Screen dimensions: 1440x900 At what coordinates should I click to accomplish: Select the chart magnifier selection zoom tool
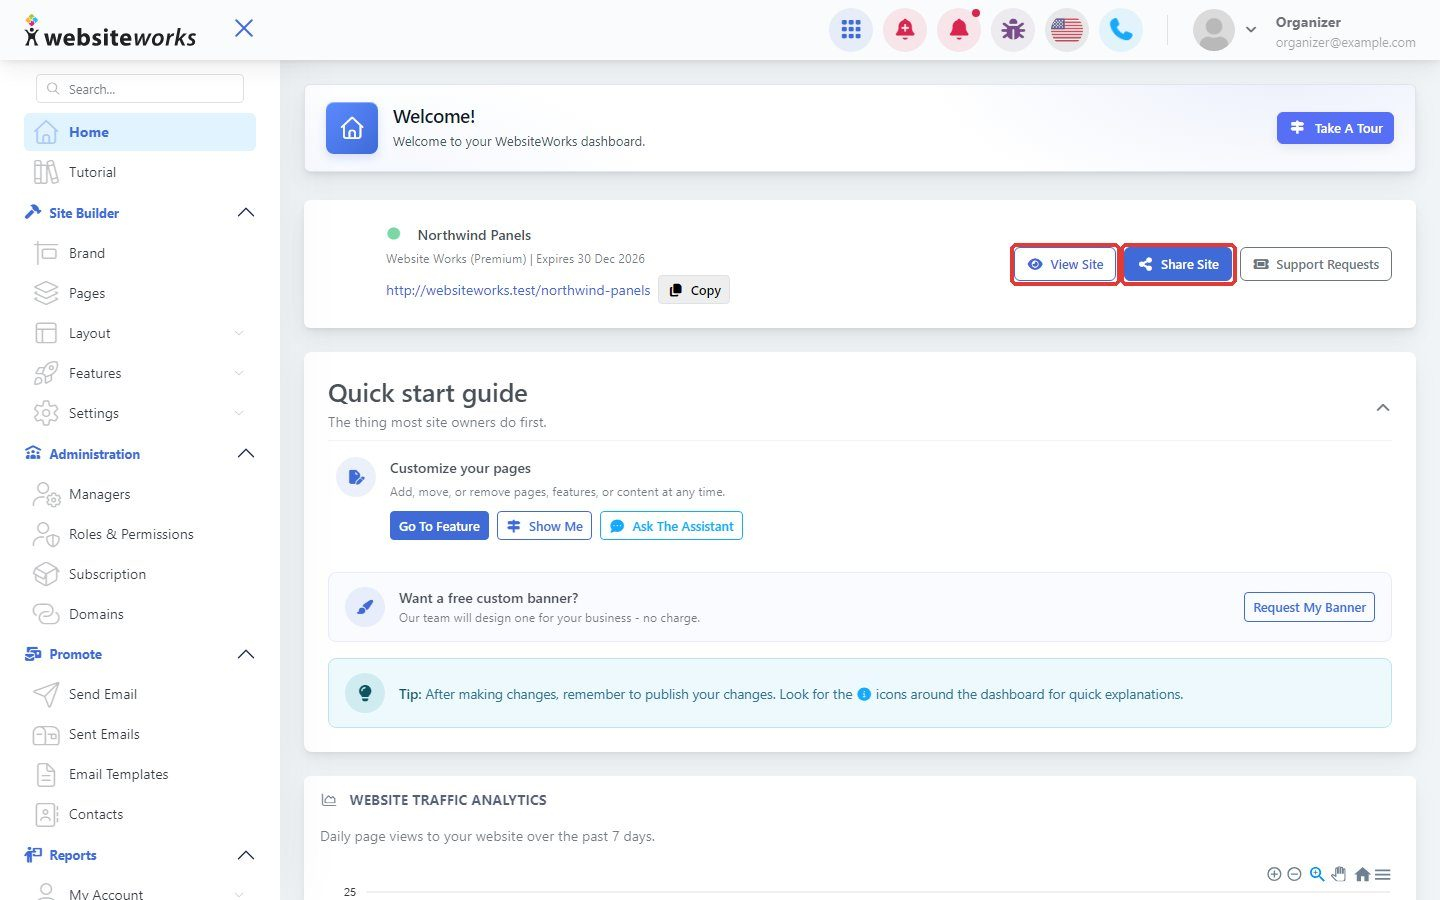[x=1317, y=874]
